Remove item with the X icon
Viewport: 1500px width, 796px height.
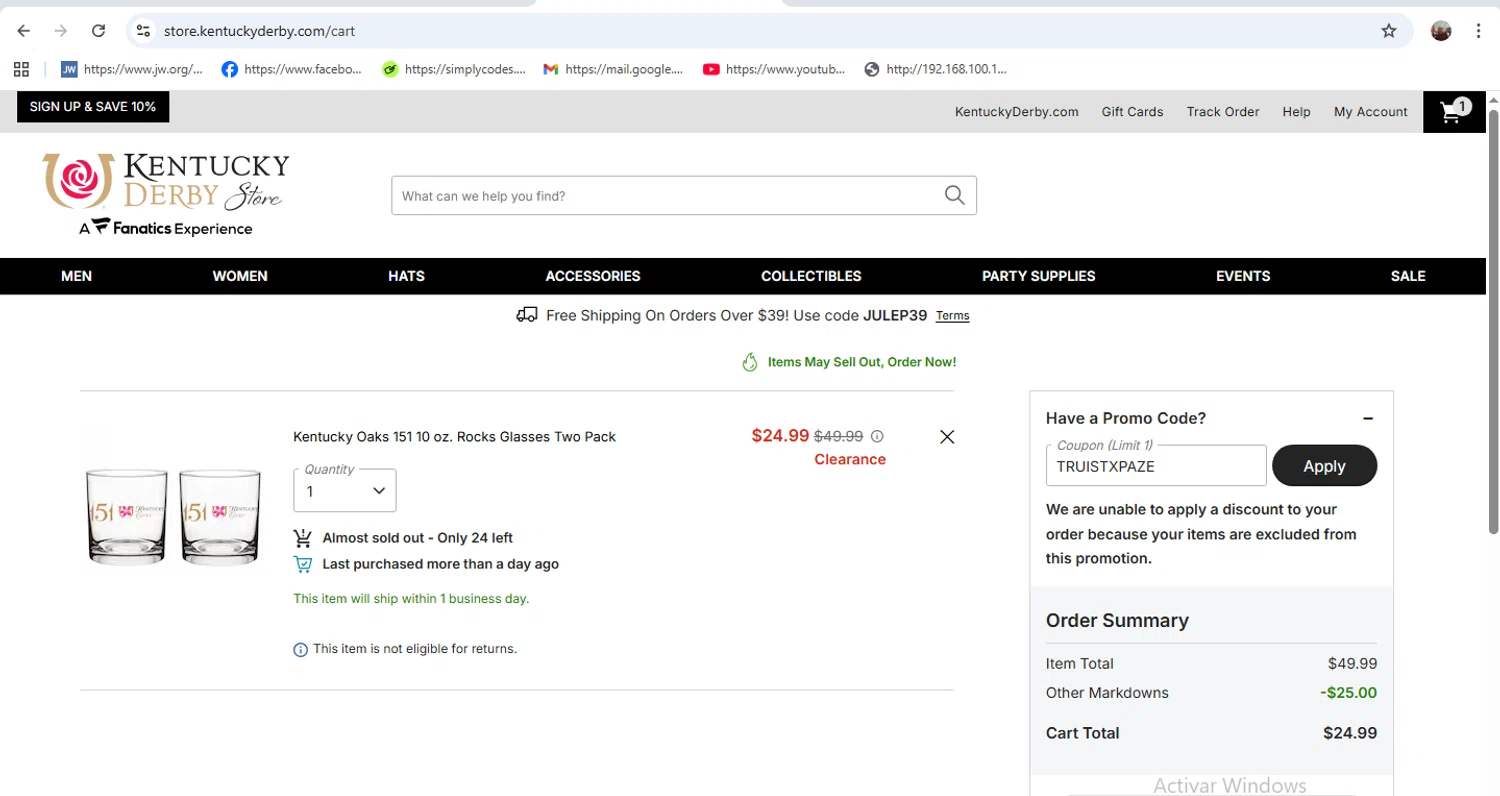click(947, 436)
